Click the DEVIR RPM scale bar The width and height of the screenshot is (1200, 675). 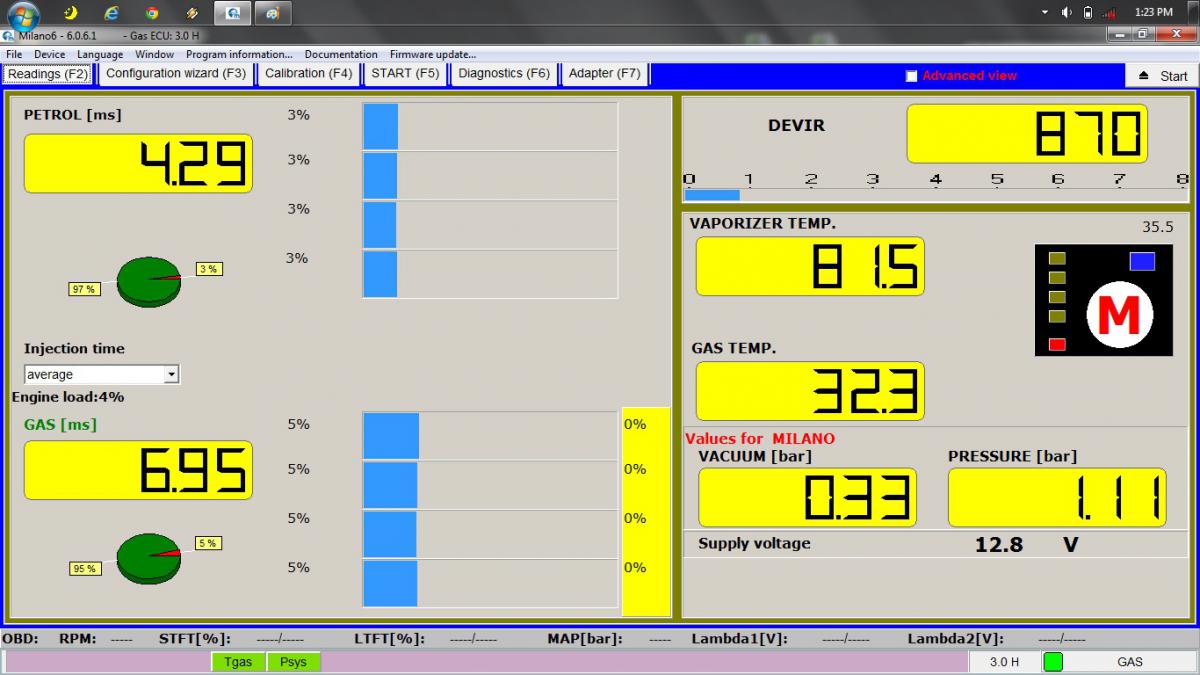(x=935, y=194)
